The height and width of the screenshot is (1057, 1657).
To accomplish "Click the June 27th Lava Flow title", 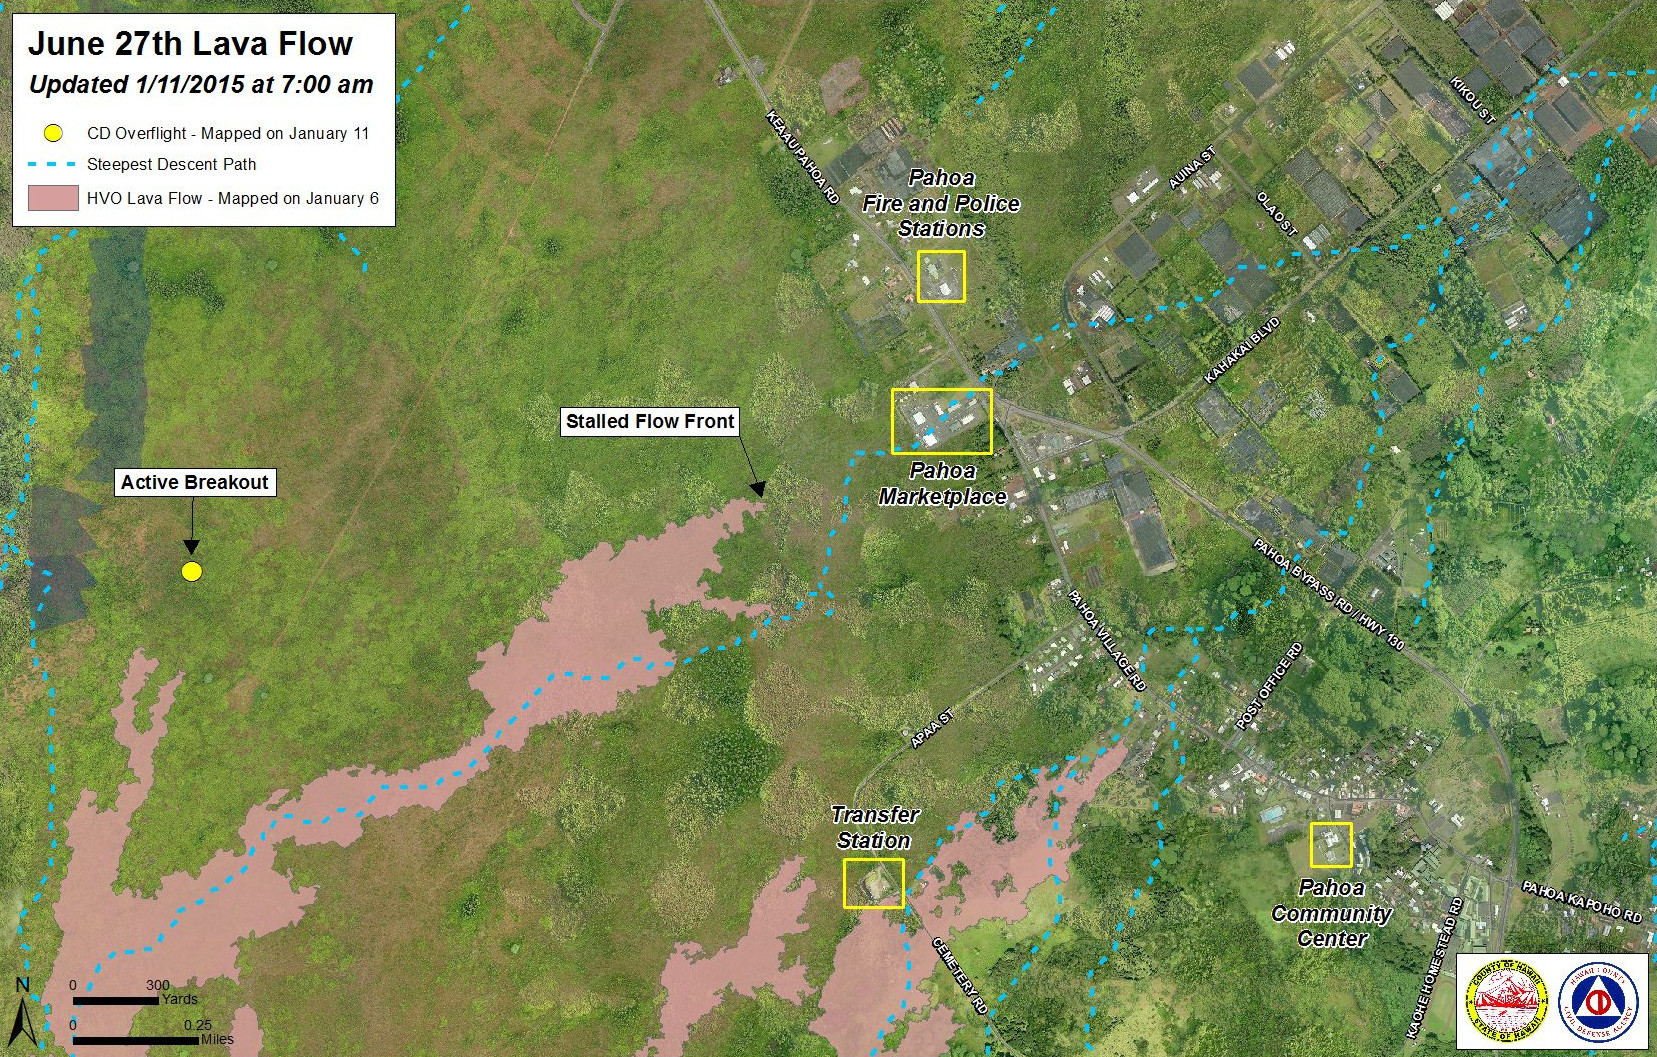I will coord(190,44).
